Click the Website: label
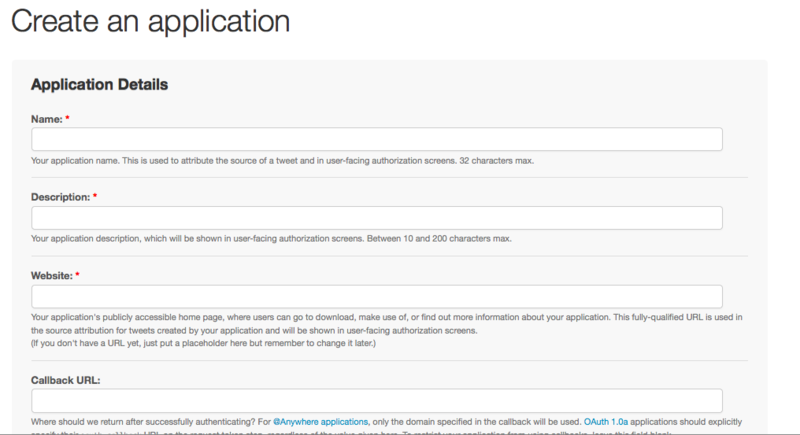 tap(52, 276)
